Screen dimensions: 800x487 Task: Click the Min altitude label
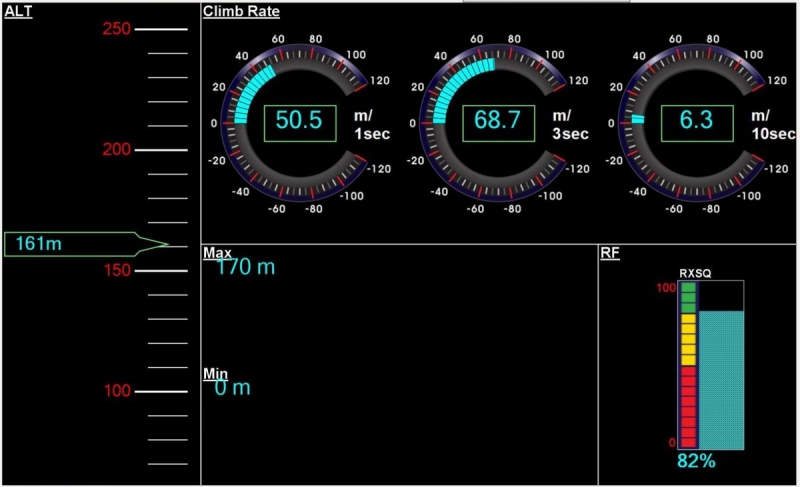[x=215, y=374]
